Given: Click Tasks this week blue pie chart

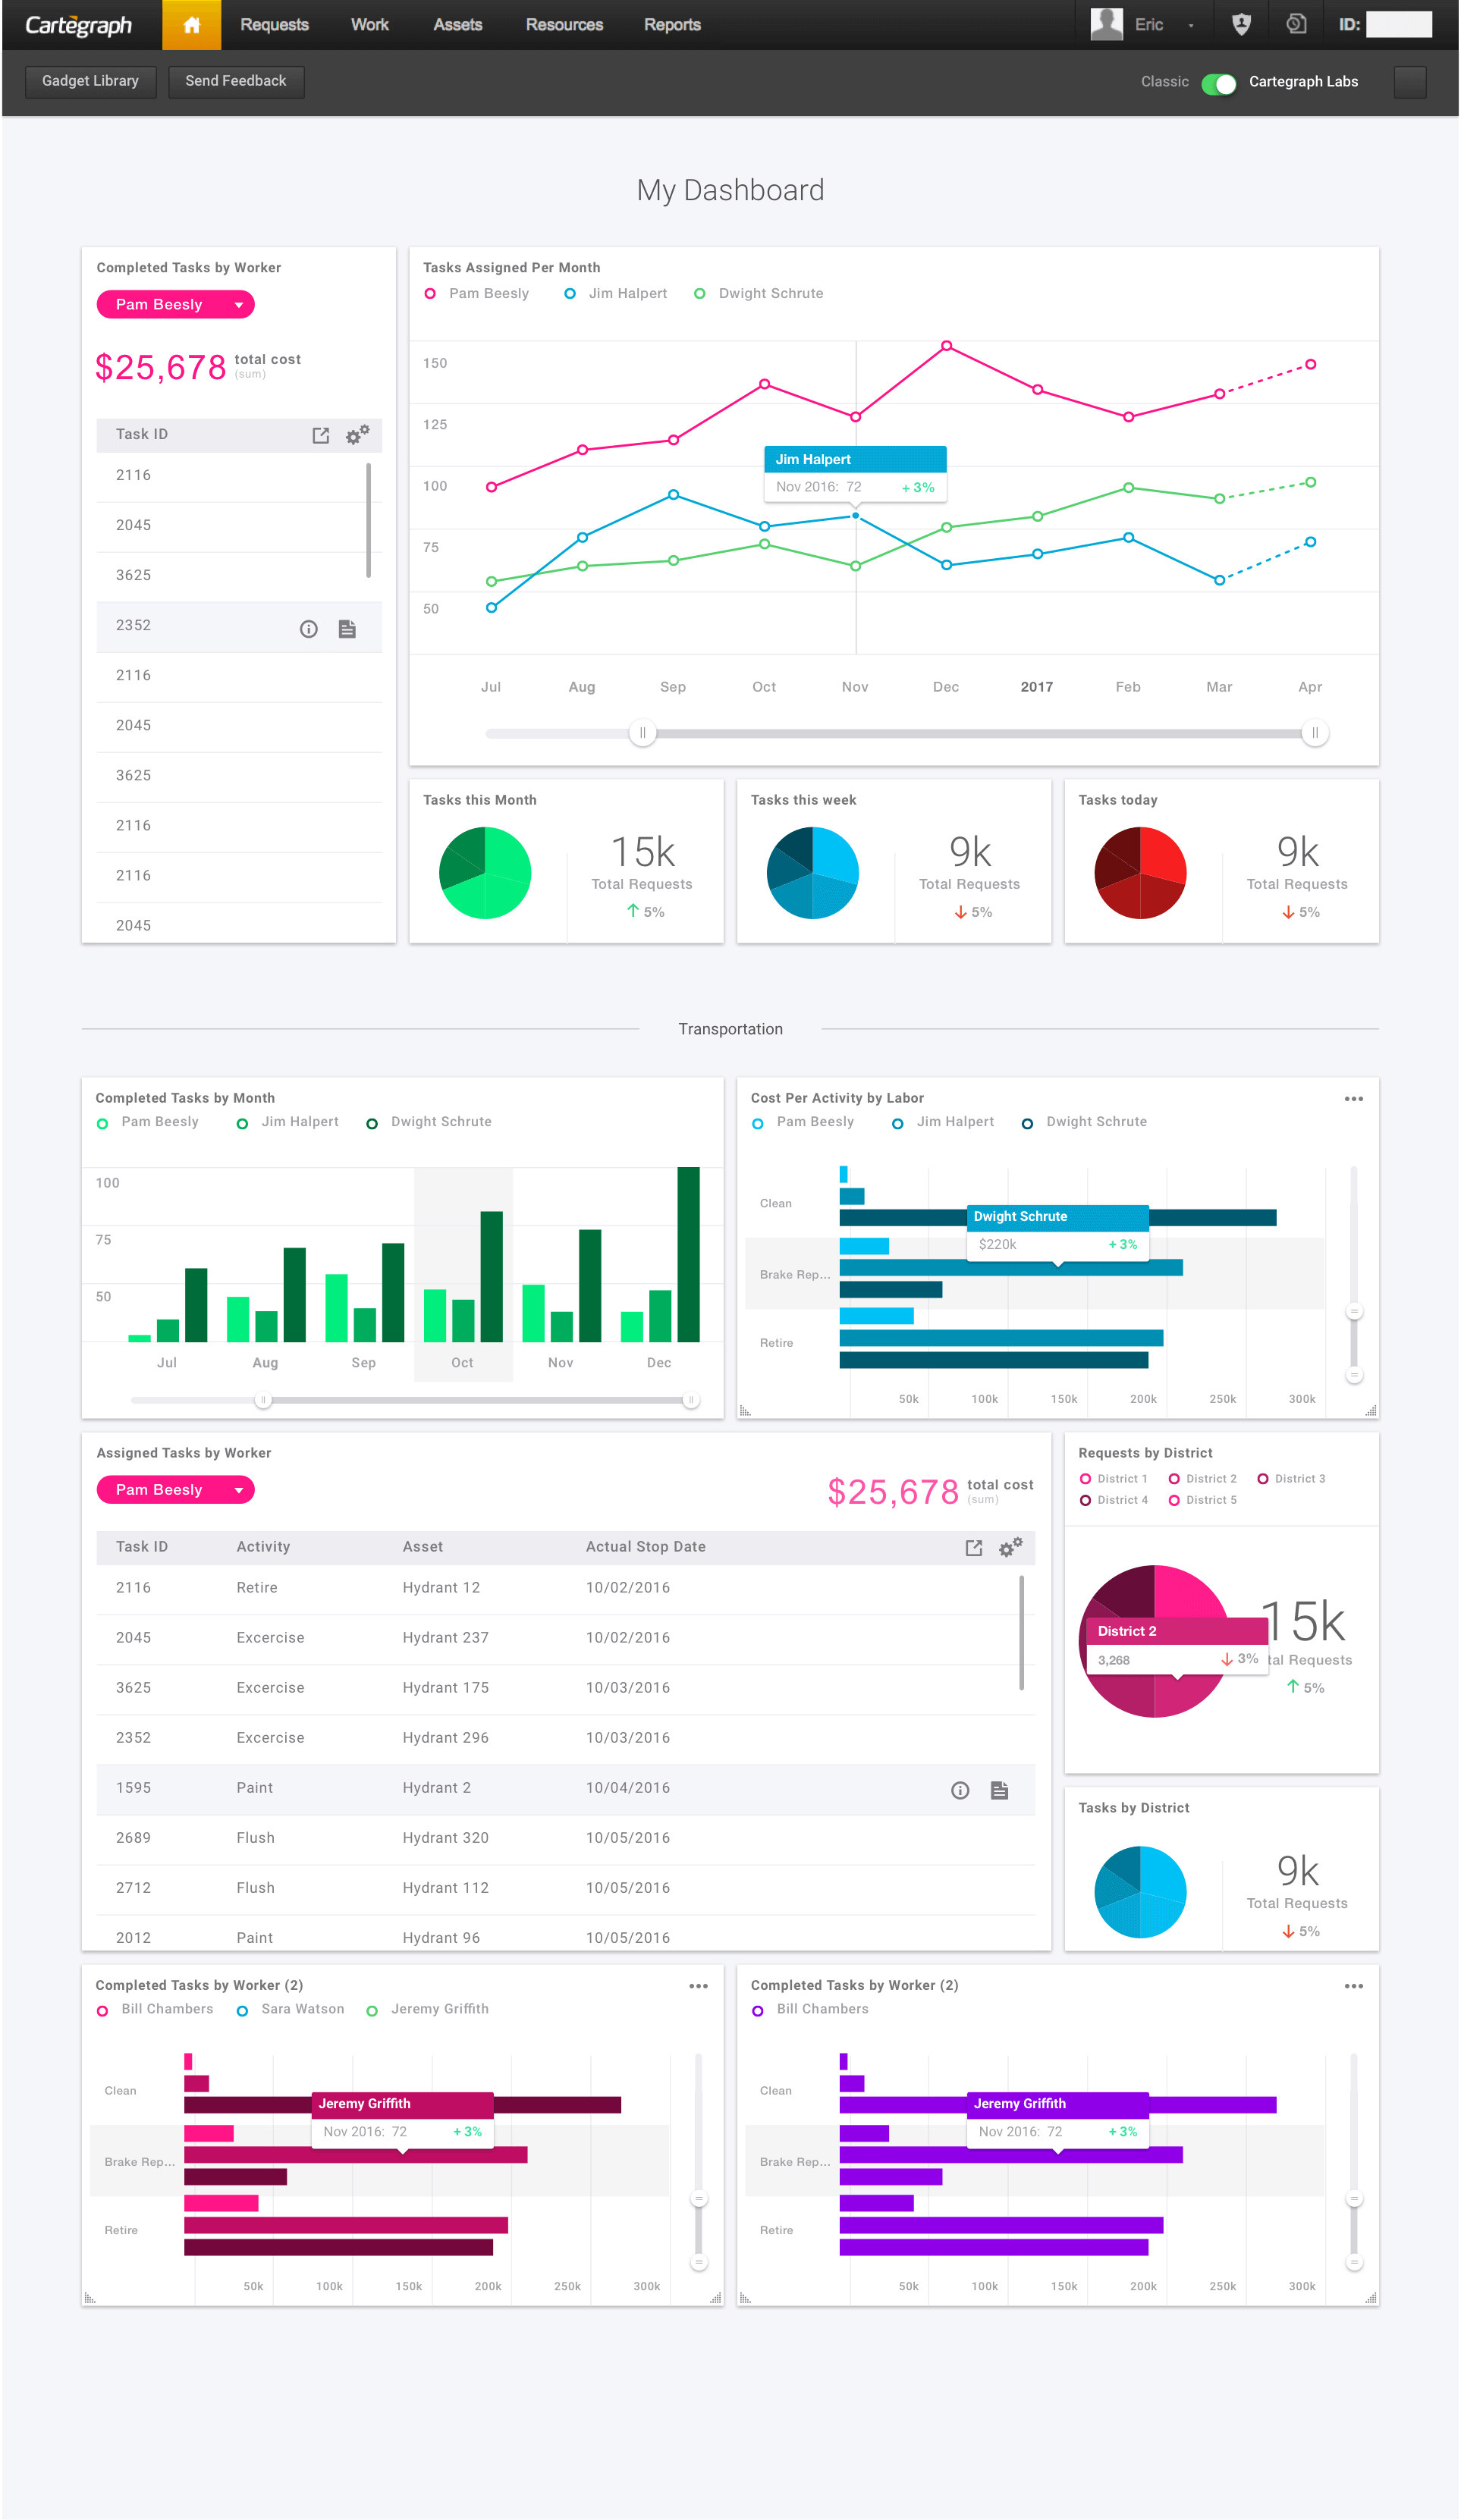Looking at the screenshot, I should click(812, 872).
